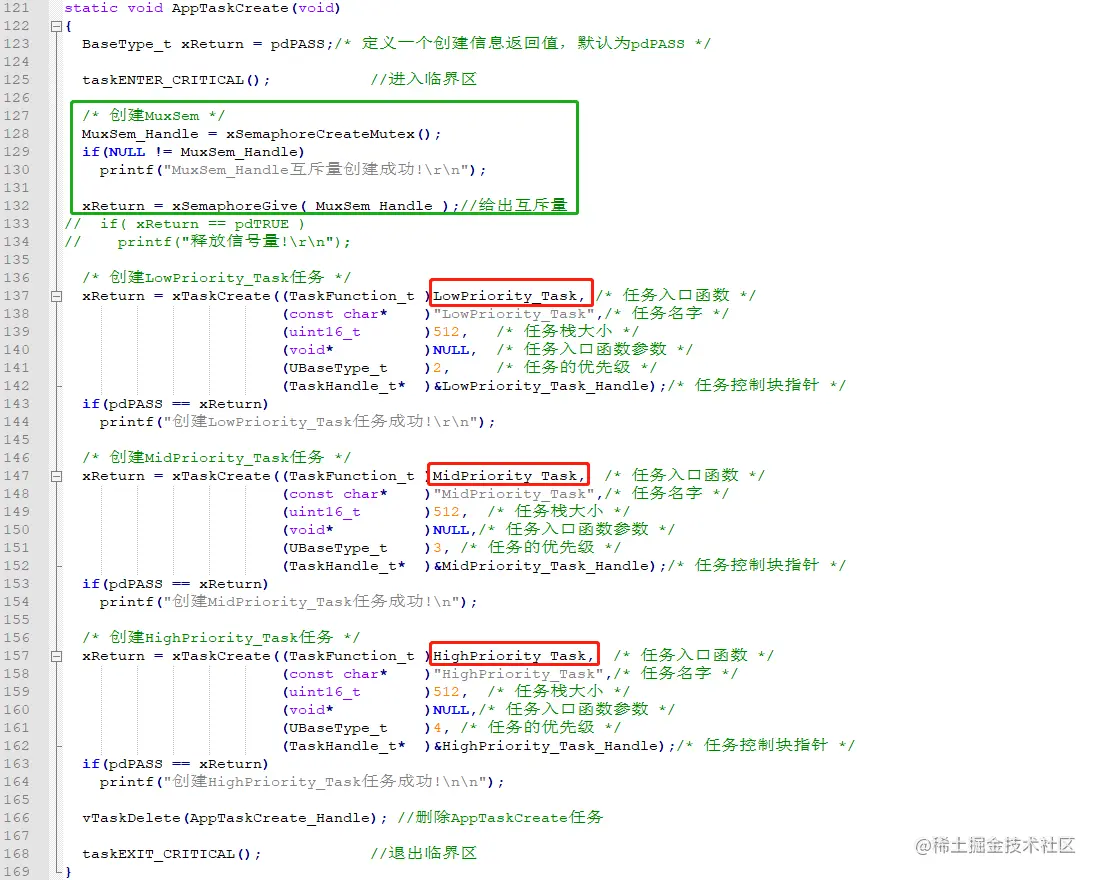
Task: Click the '创建HighPriority_Task任务' comment
Action: (220, 637)
